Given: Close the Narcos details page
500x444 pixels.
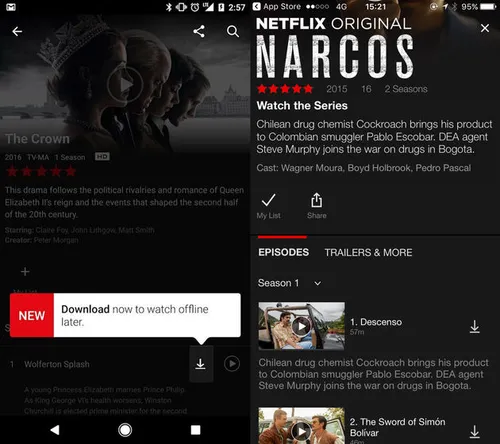Looking at the screenshot, I should (x=485, y=28).
